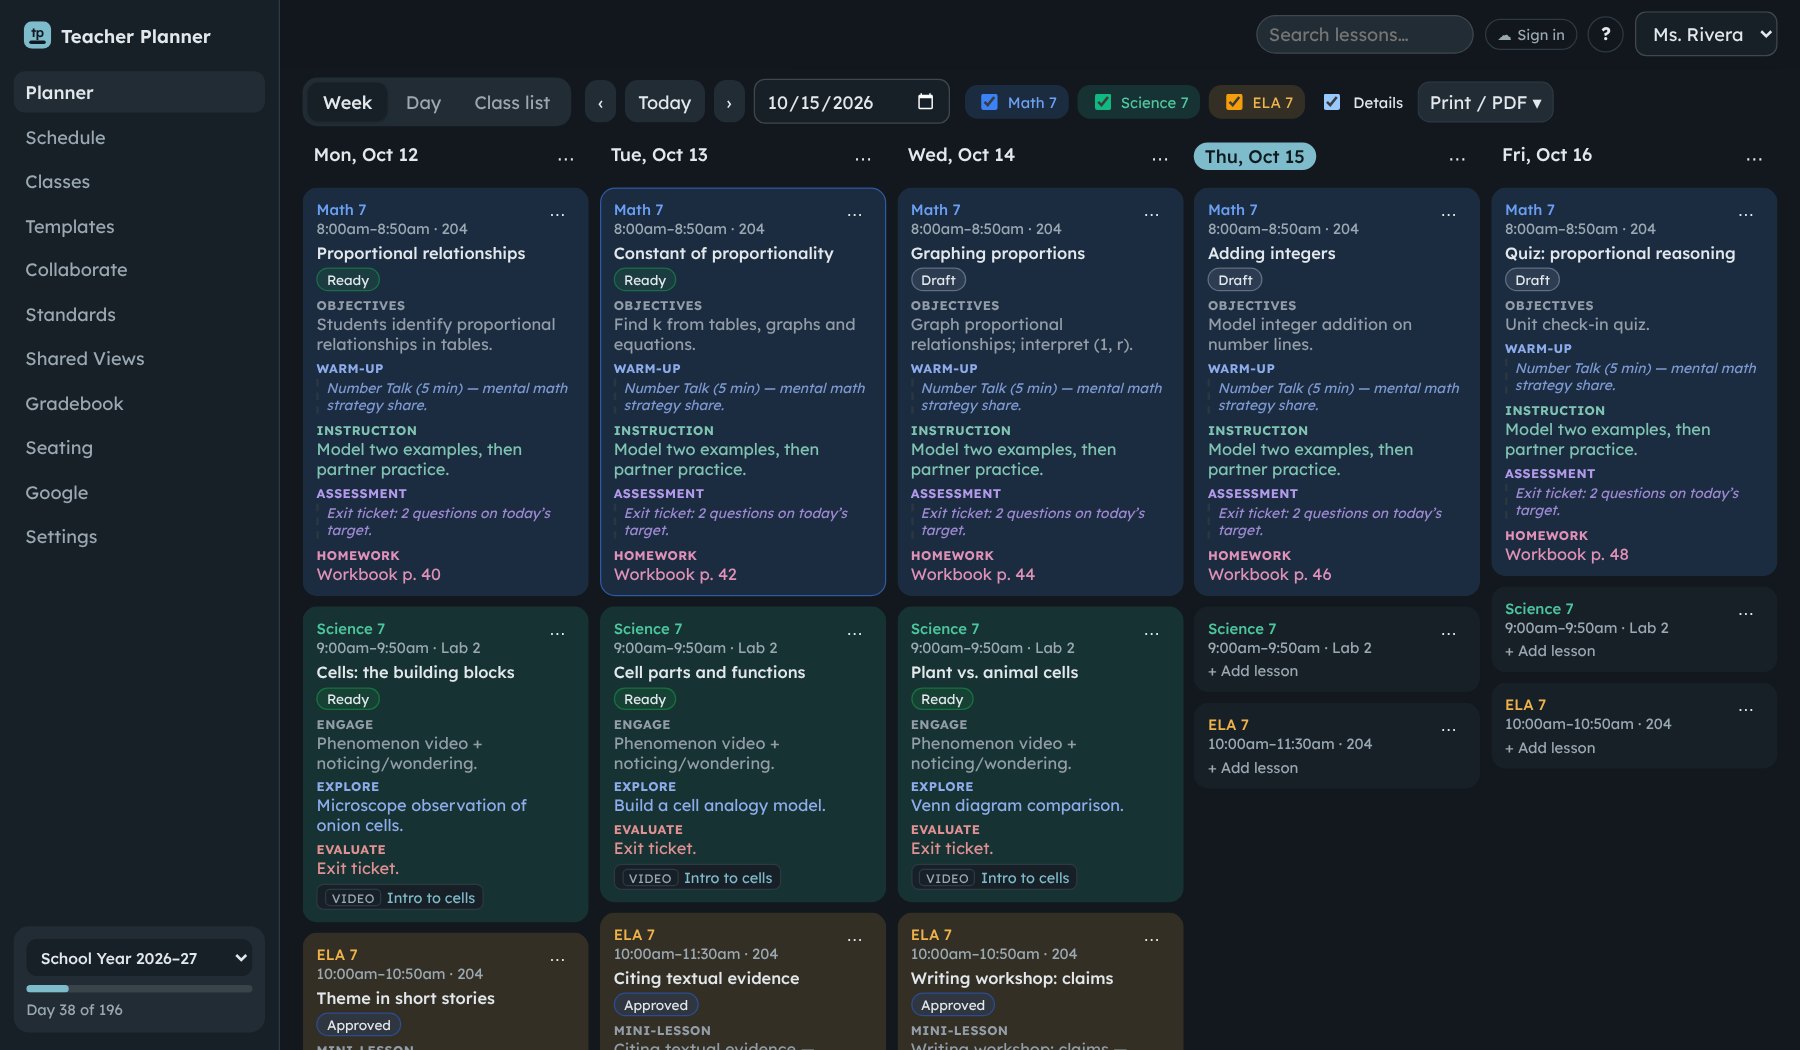Open Gradebook in the sidebar
The height and width of the screenshot is (1050, 1800).
tap(139, 403)
